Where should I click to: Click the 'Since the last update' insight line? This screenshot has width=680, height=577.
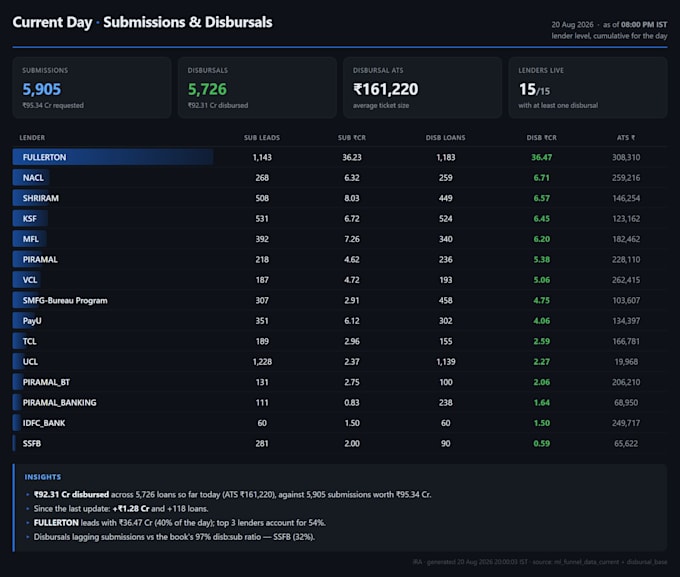coord(121,508)
